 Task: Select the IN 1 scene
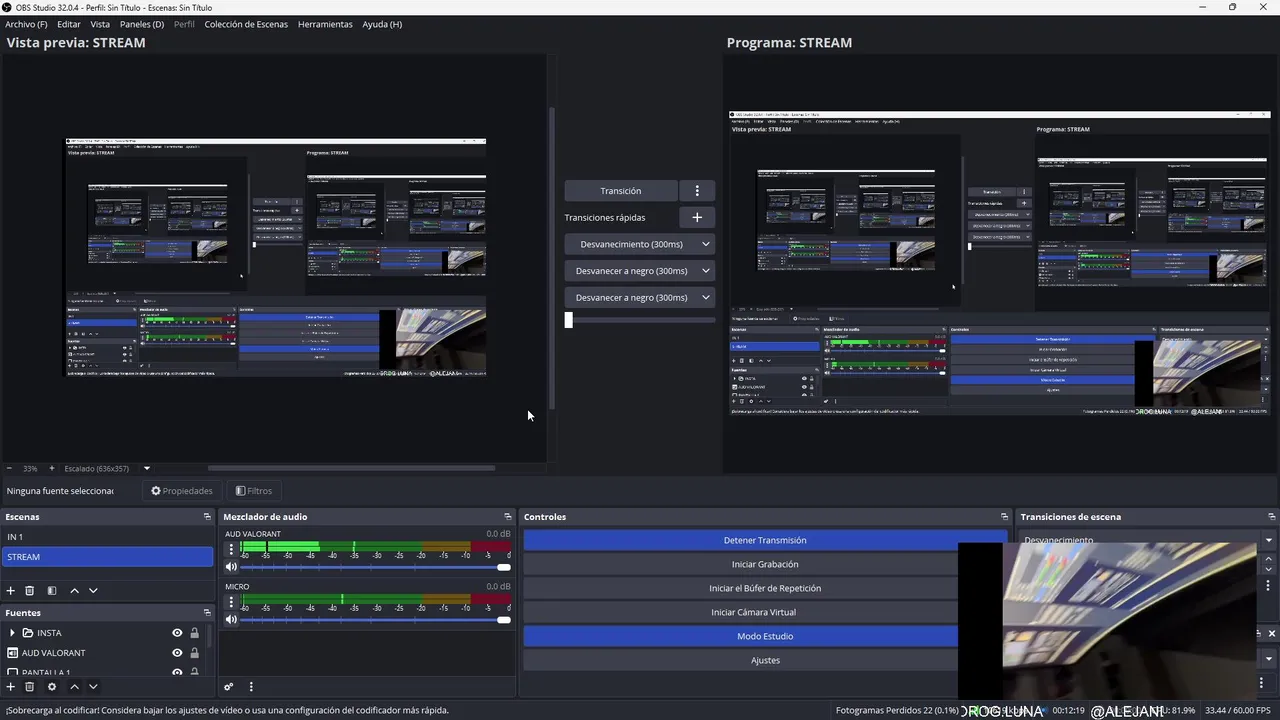pos(107,537)
